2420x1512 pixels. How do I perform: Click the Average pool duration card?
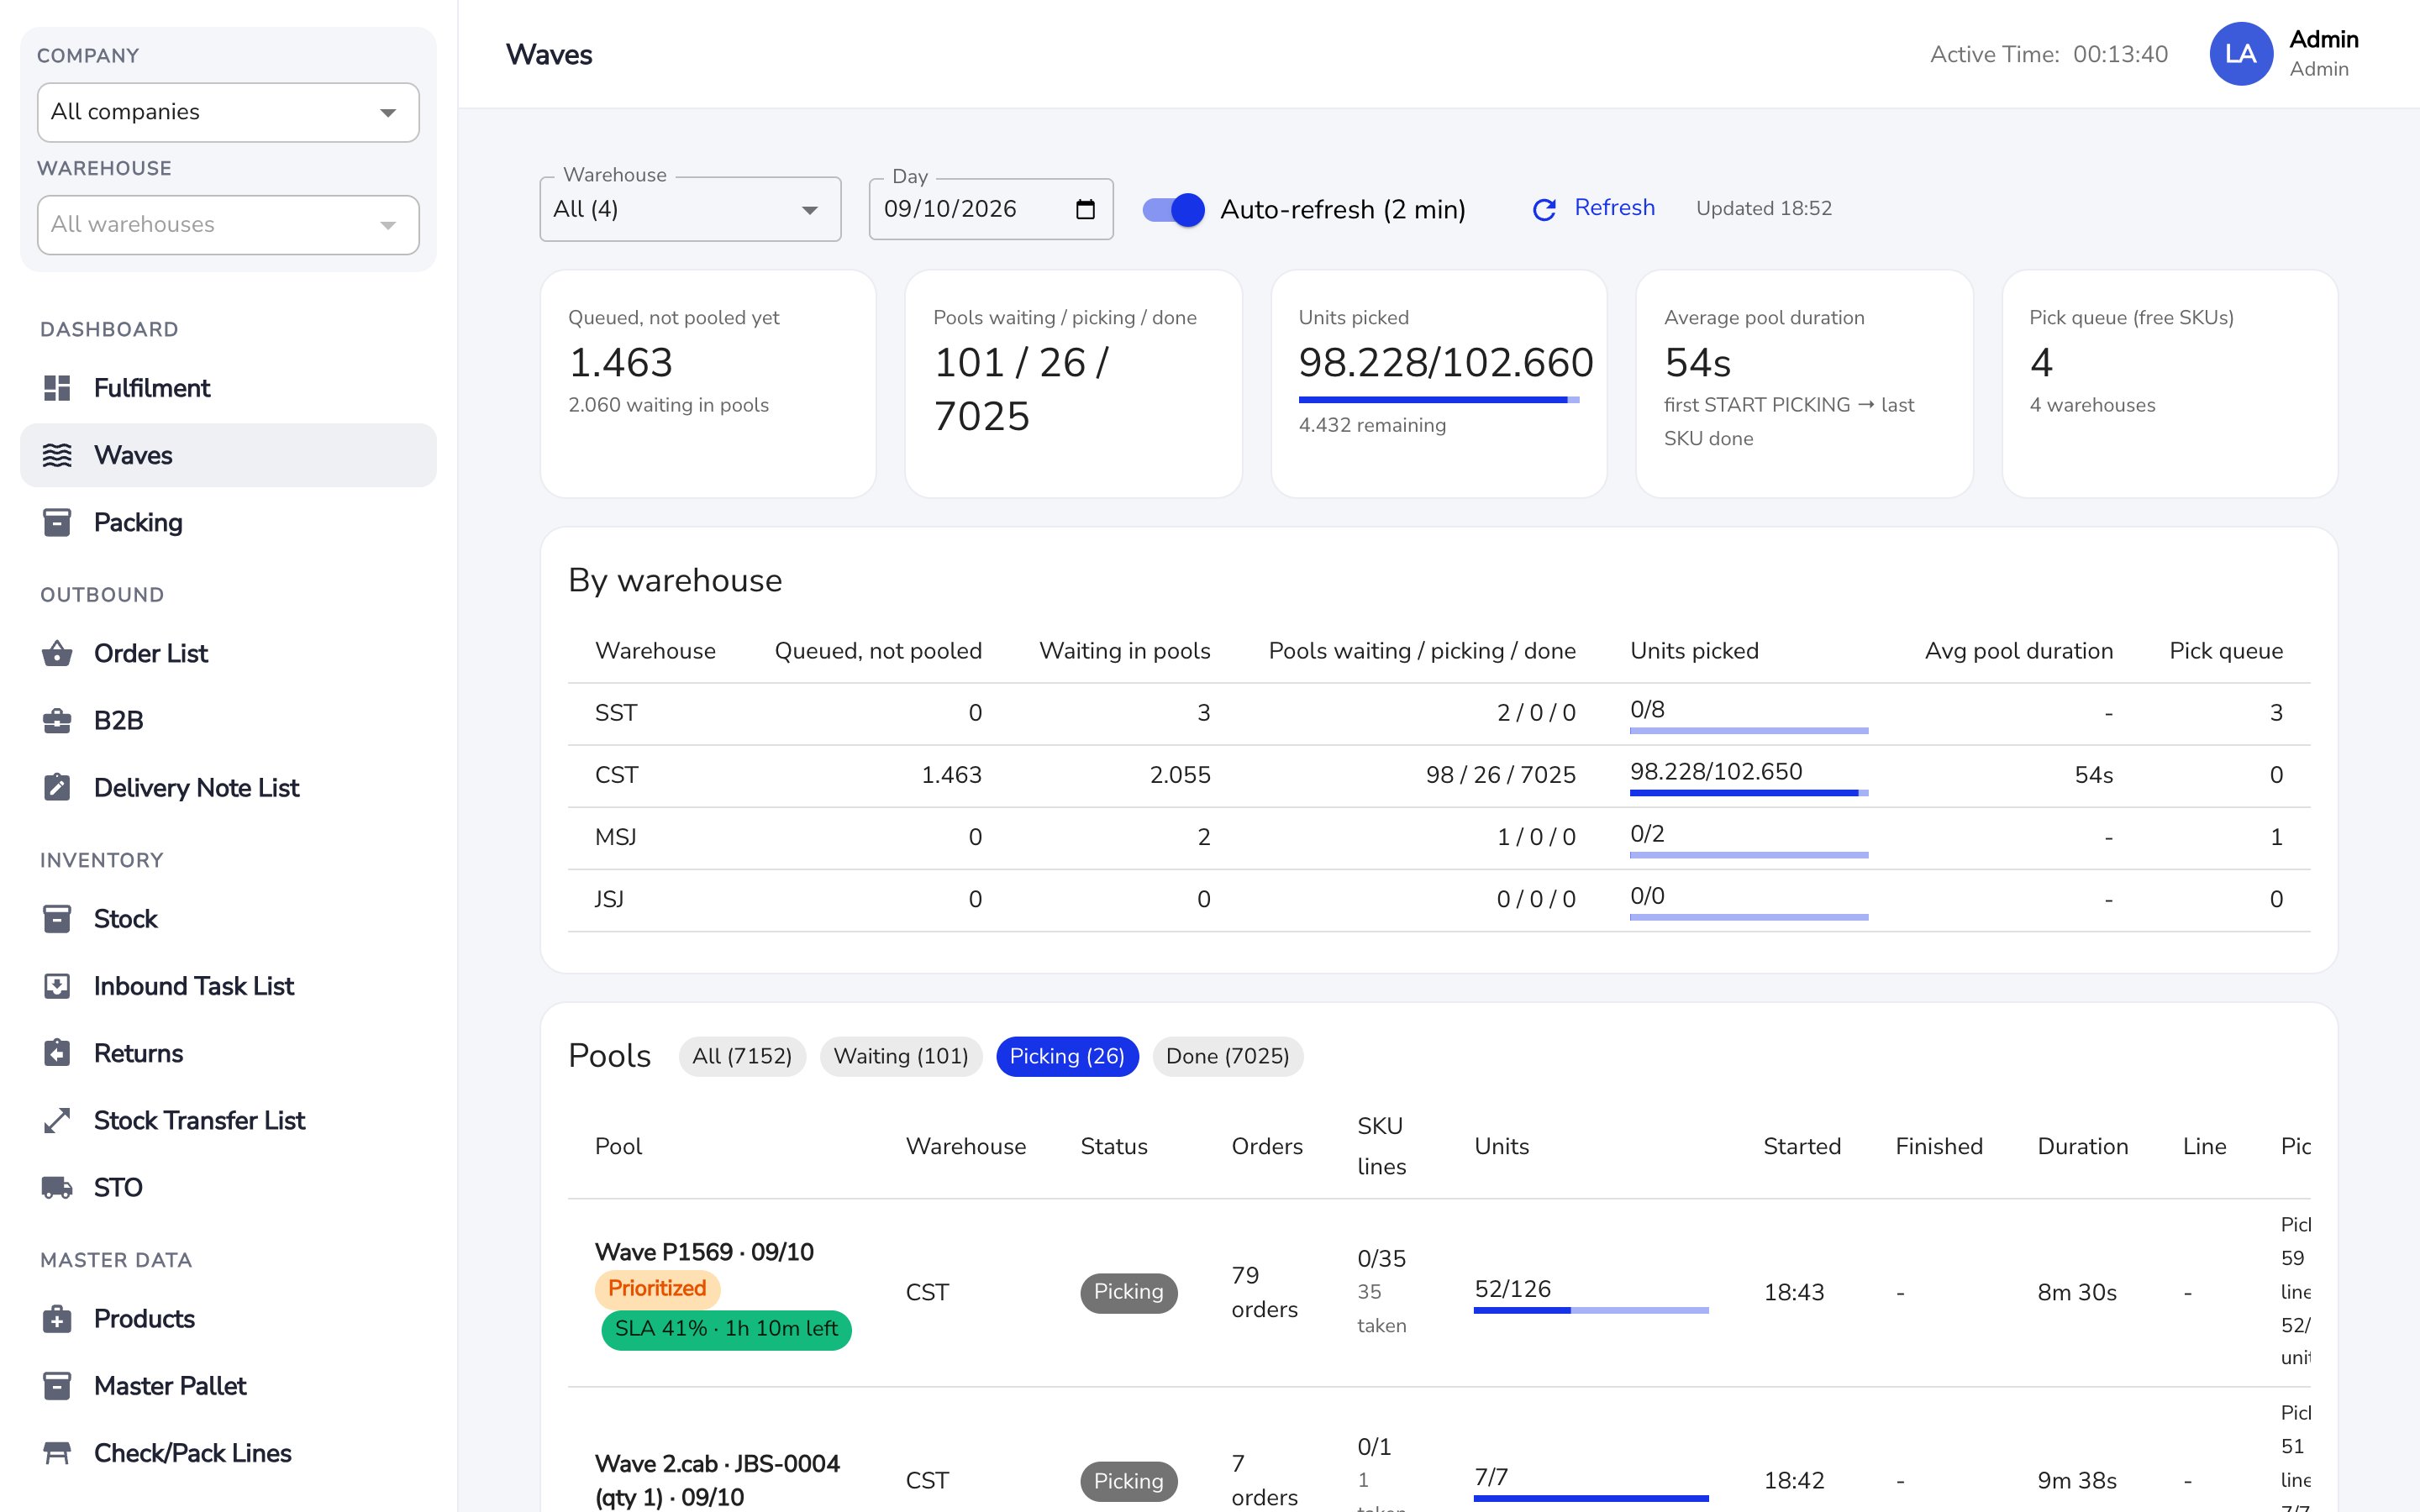click(x=1804, y=383)
